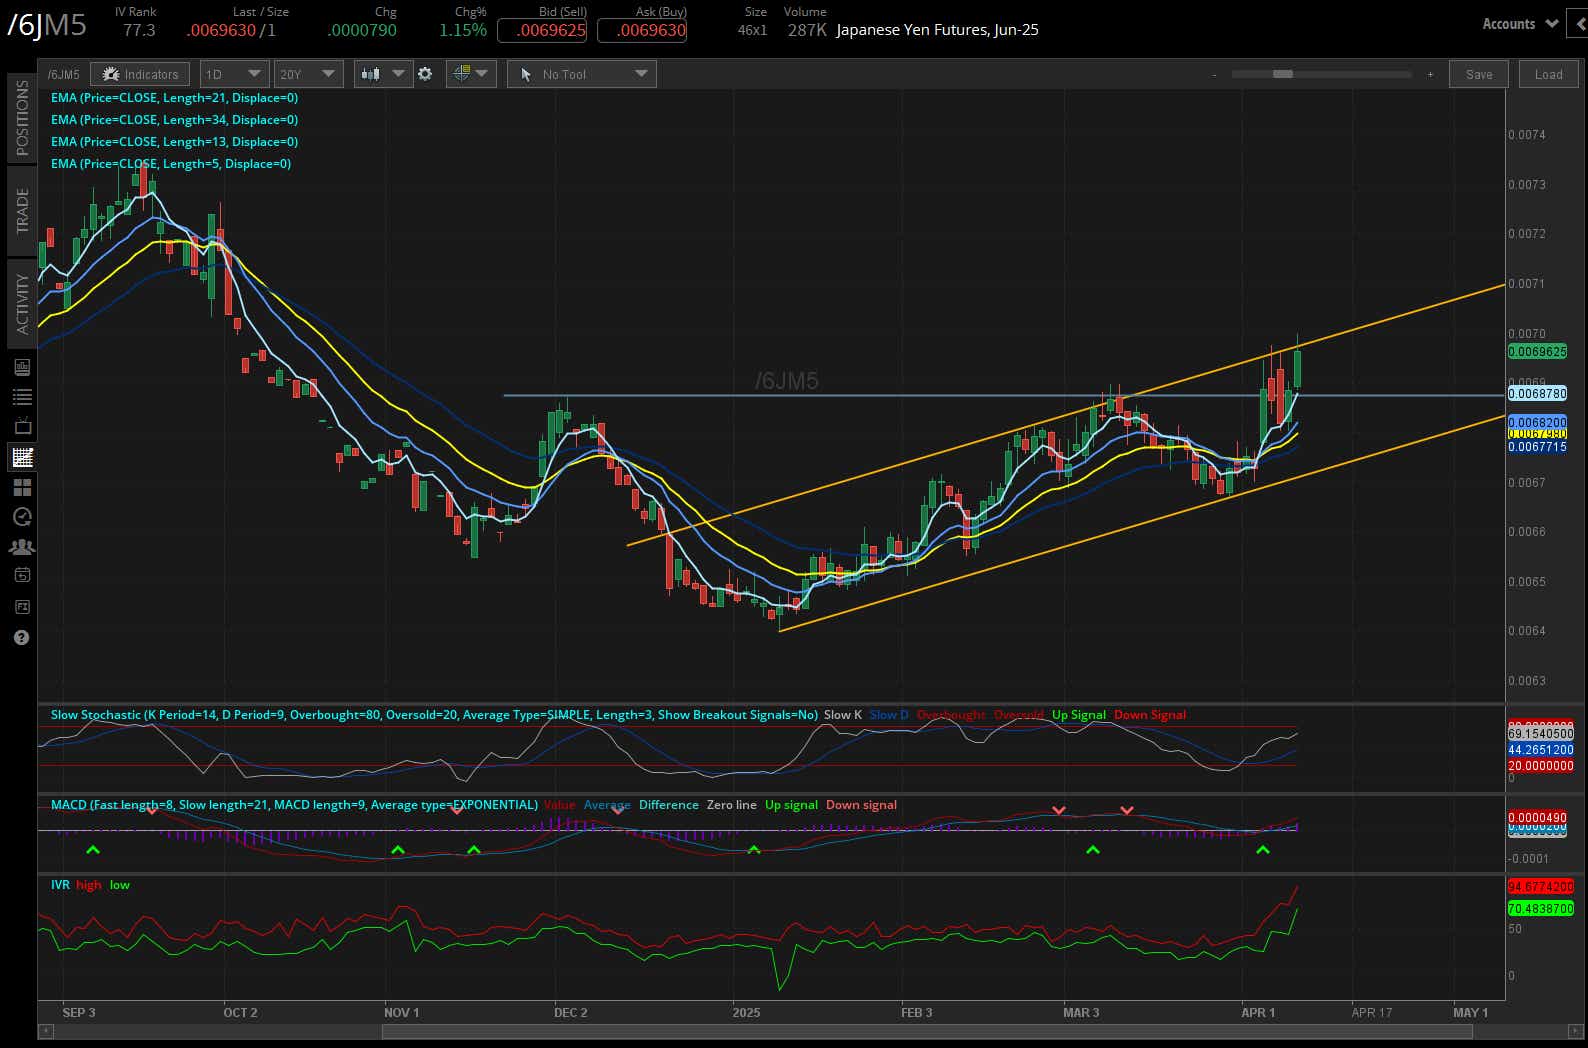Select EMA Length=34 study label

pos(174,120)
